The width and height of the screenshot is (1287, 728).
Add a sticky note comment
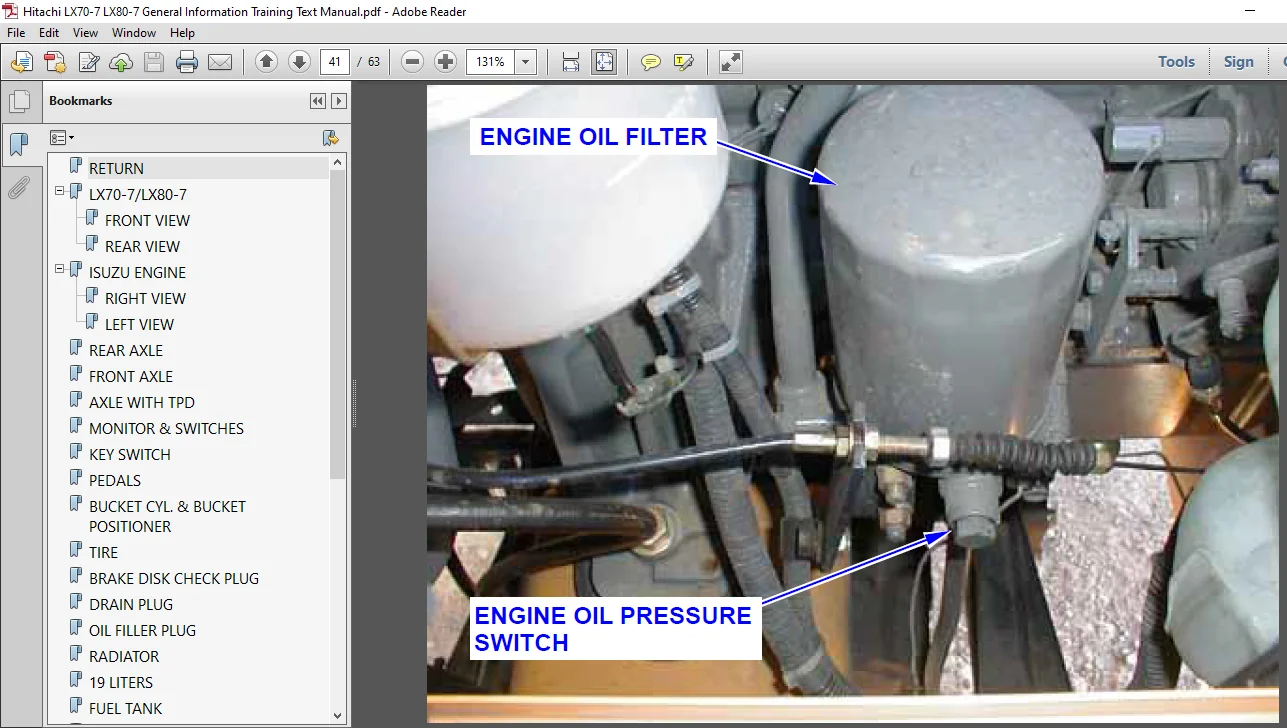[x=651, y=62]
